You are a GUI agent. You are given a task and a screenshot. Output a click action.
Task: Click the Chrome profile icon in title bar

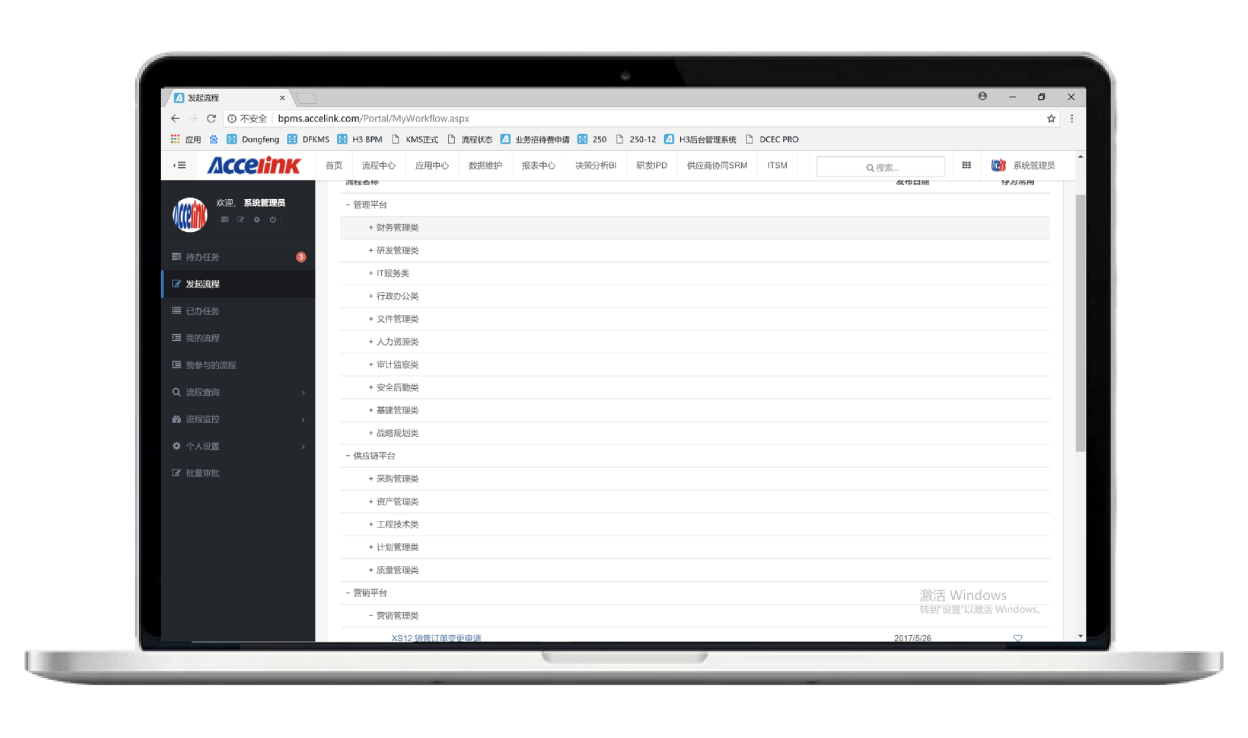(x=982, y=97)
